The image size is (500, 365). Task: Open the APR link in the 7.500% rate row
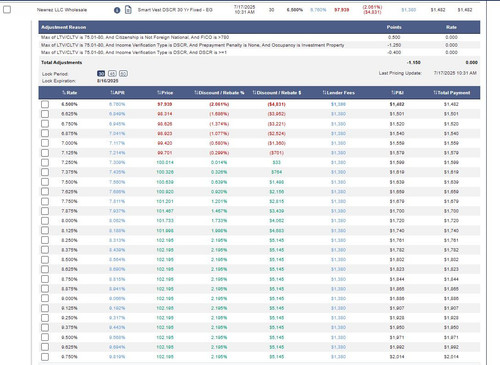pyautogui.click(x=117, y=182)
